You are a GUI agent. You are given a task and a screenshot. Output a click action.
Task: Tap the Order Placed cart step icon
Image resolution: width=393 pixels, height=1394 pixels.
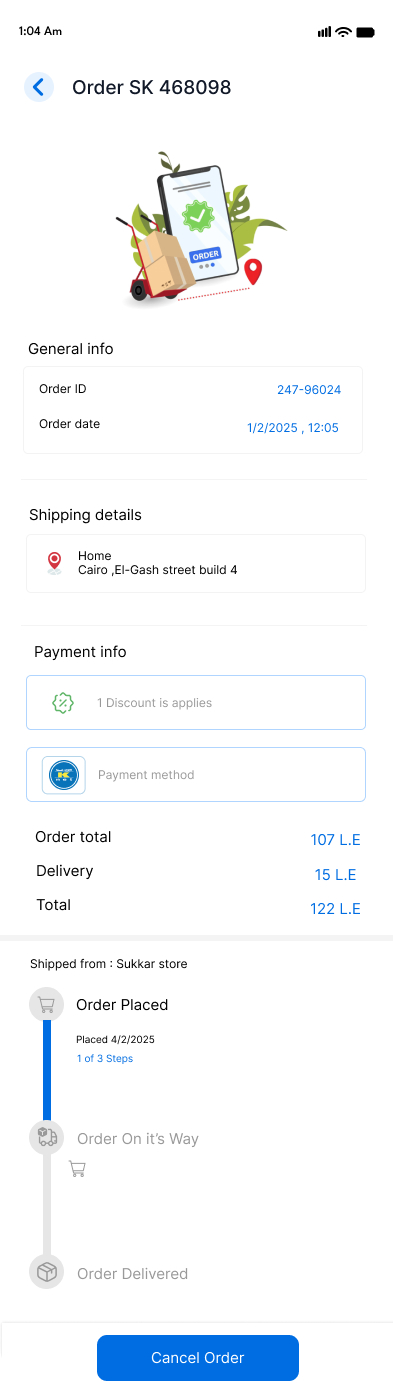46,1004
